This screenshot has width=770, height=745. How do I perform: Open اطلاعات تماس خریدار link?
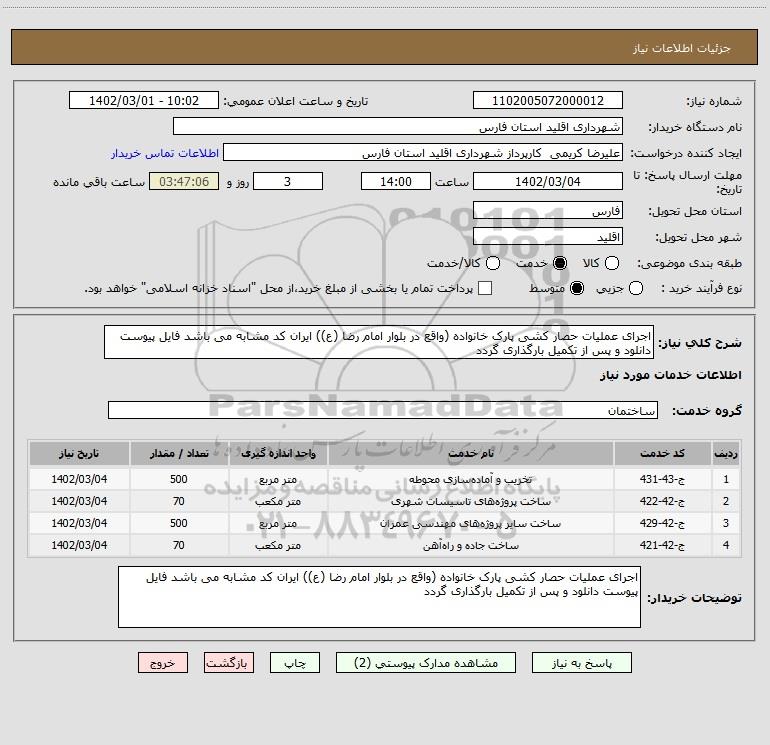pyautogui.click(x=165, y=153)
